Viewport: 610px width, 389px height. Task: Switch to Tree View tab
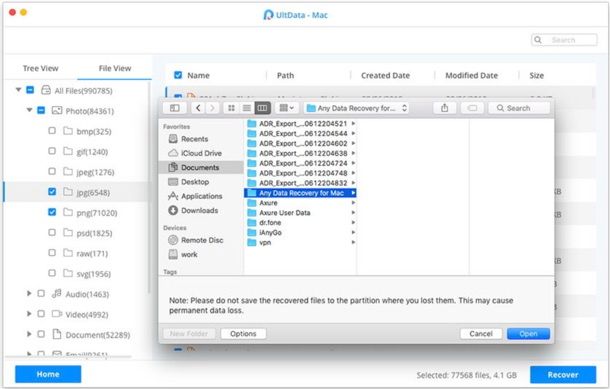[40, 68]
